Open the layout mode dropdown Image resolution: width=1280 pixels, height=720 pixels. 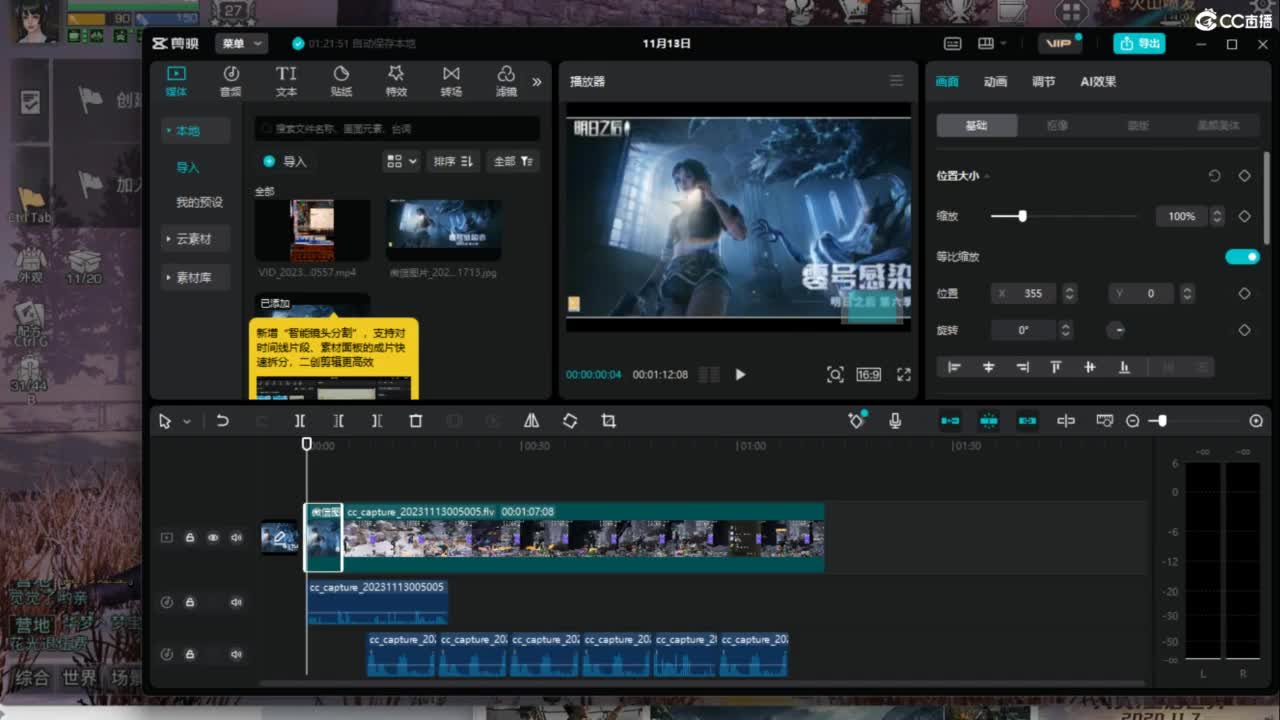pyautogui.click(x=992, y=44)
